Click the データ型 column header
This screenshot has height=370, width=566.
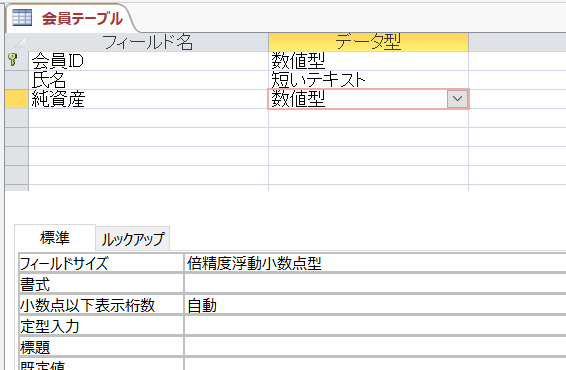(368, 42)
